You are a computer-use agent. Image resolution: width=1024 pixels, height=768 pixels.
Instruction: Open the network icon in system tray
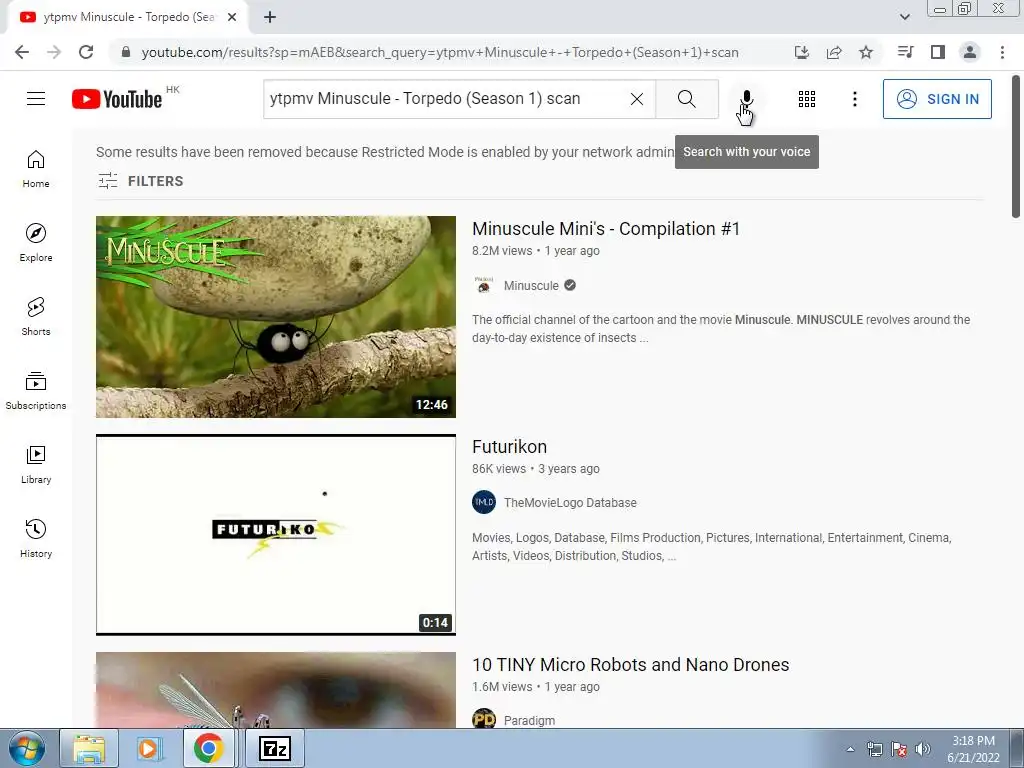click(874, 749)
